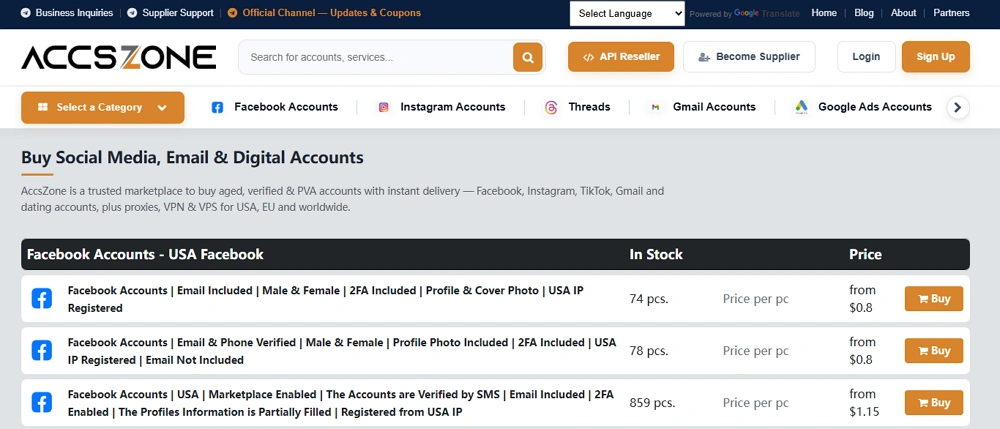Click the Gmail icon in category bar
The image size is (1000, 429).
[x=655, y=107]
